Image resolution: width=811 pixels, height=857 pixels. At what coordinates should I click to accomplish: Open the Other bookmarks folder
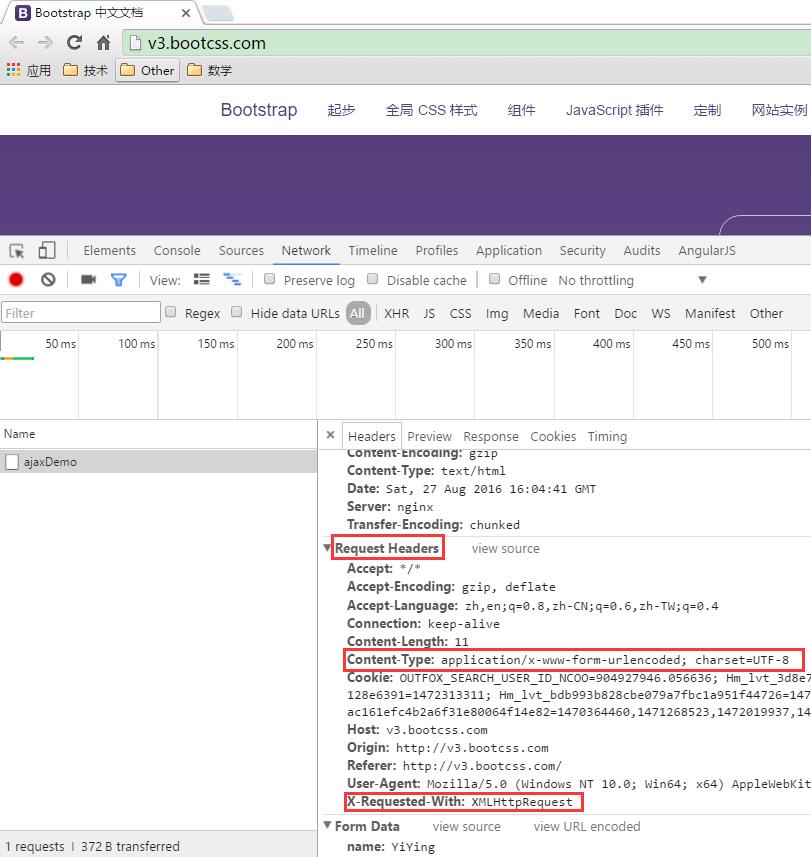pyautogui.click(x=147, y=71)
